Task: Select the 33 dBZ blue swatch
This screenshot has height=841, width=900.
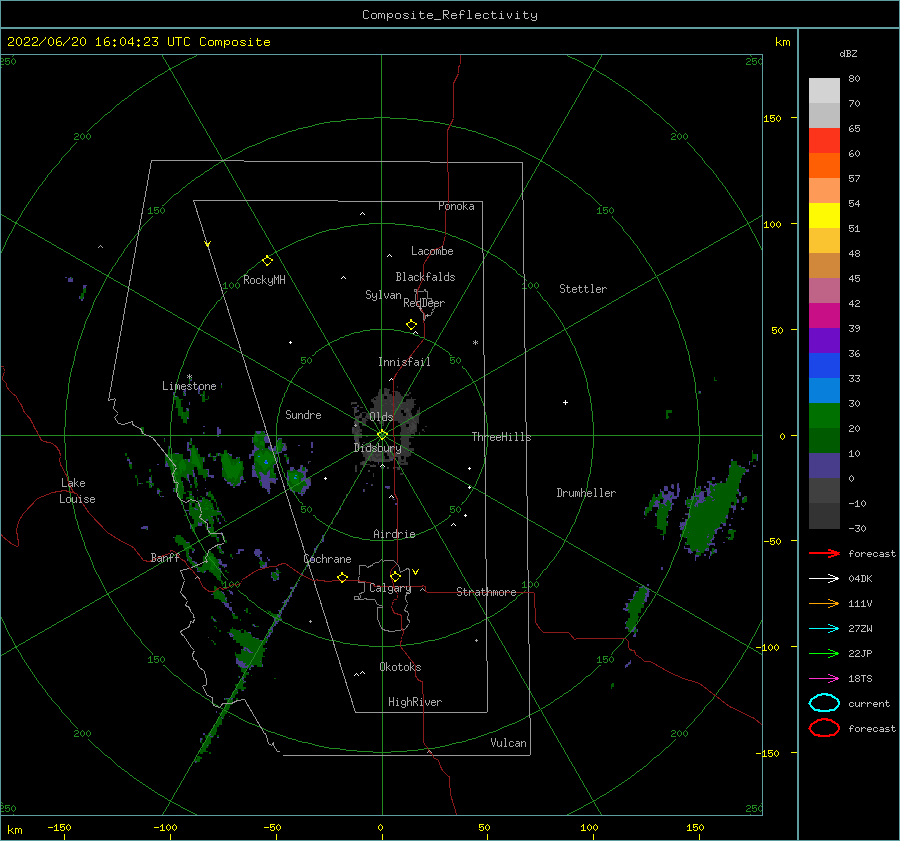Action: (x=824, y=390)
